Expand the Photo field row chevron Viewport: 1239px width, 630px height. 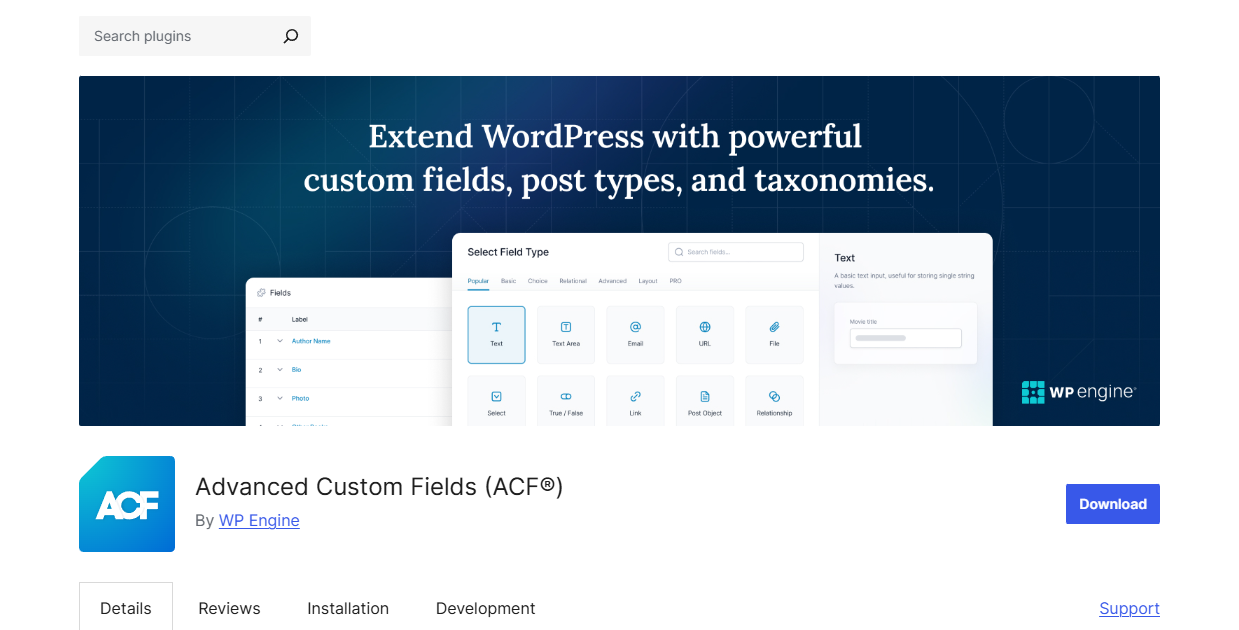280,398
